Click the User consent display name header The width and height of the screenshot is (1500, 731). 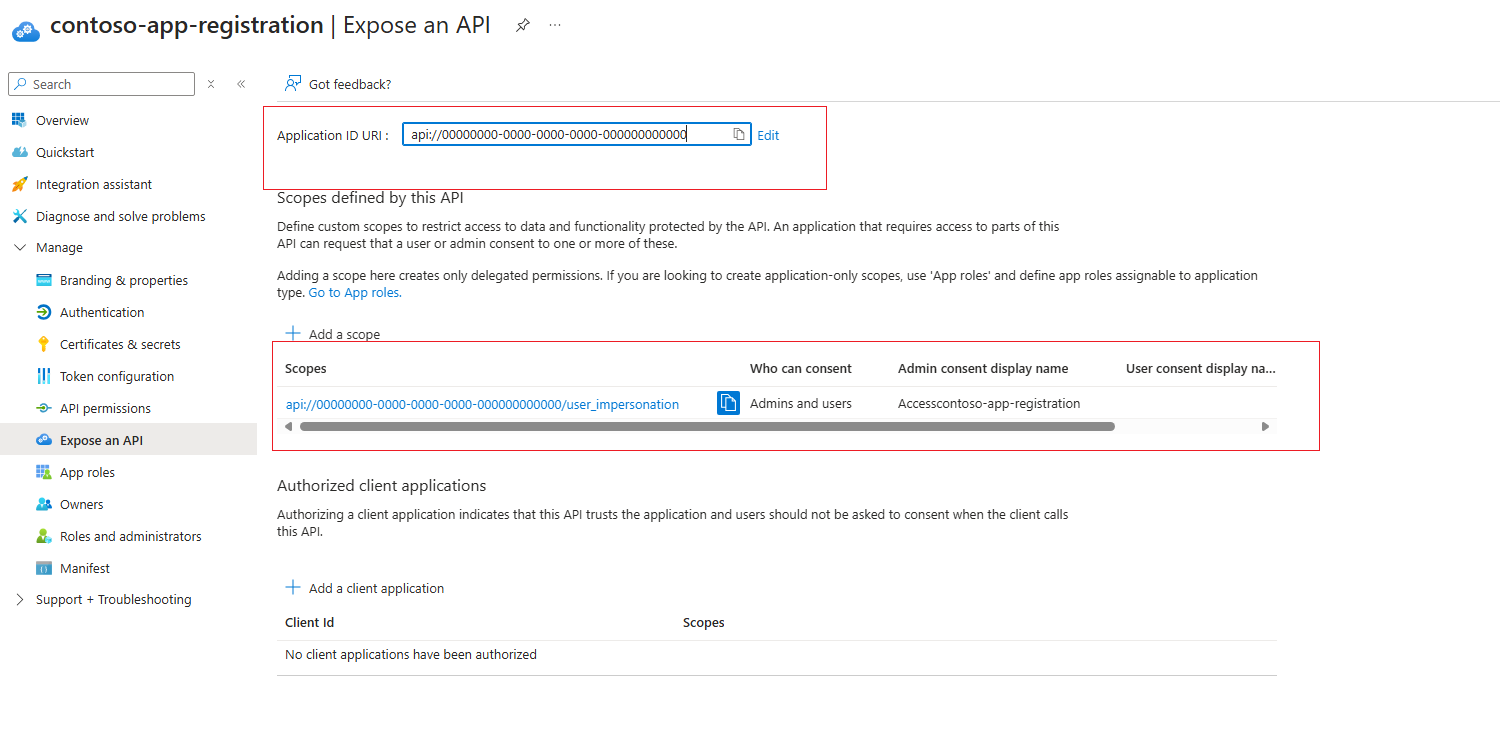click(1201, 369)
